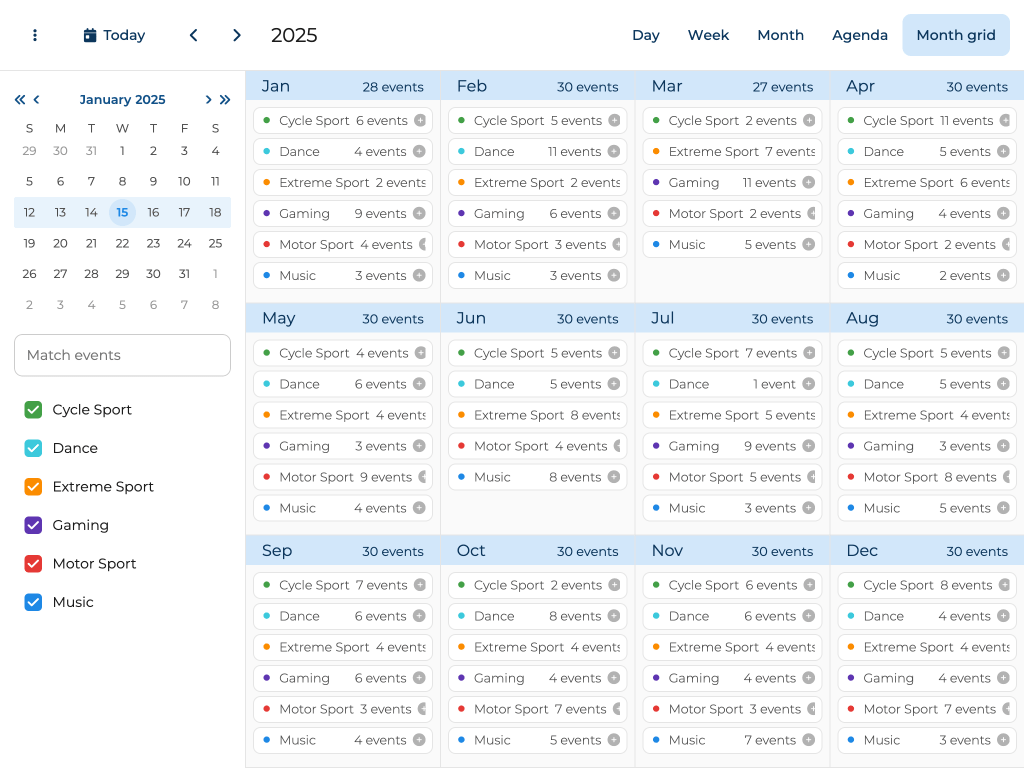The image size is (1024, 768).
Task: Toggle the Extreme Sport filter checkbox
Action: point(33,487)
